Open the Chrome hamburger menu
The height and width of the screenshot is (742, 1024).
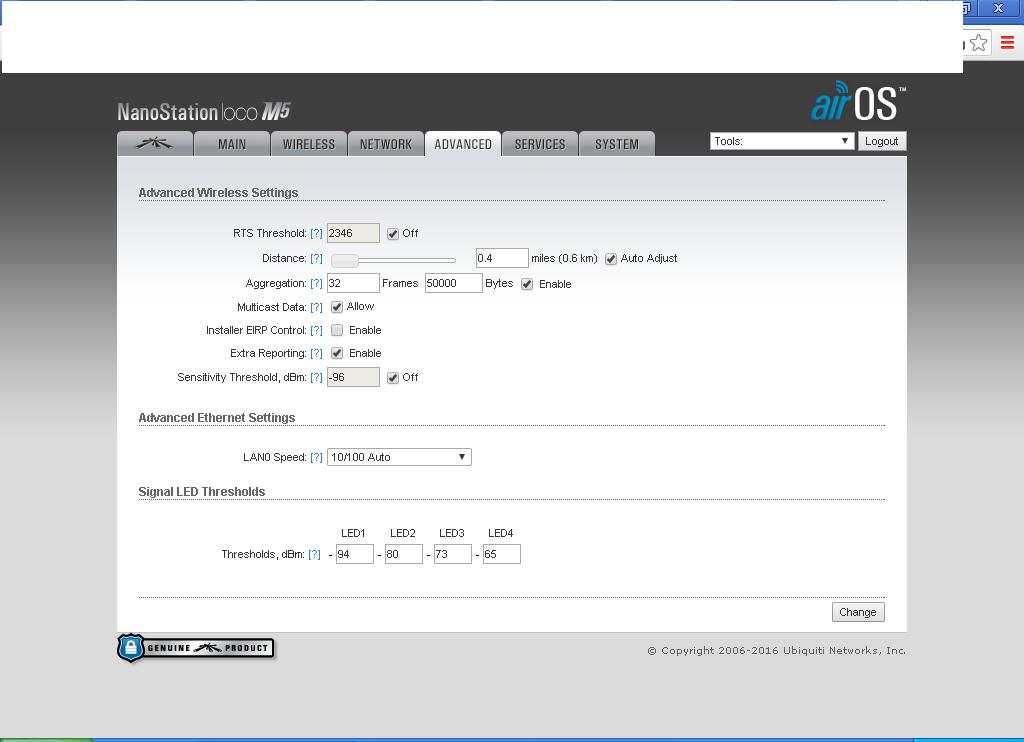pyautogui.click(x=1007, y=43)
